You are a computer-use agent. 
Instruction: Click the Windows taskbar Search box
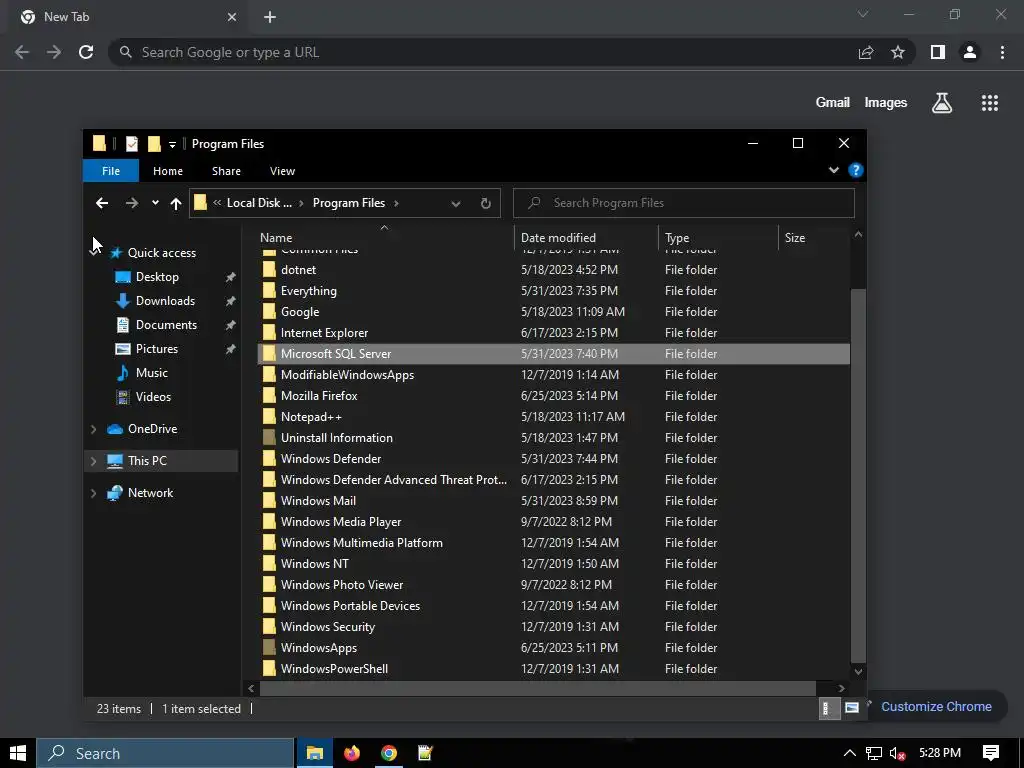point(165,753)
